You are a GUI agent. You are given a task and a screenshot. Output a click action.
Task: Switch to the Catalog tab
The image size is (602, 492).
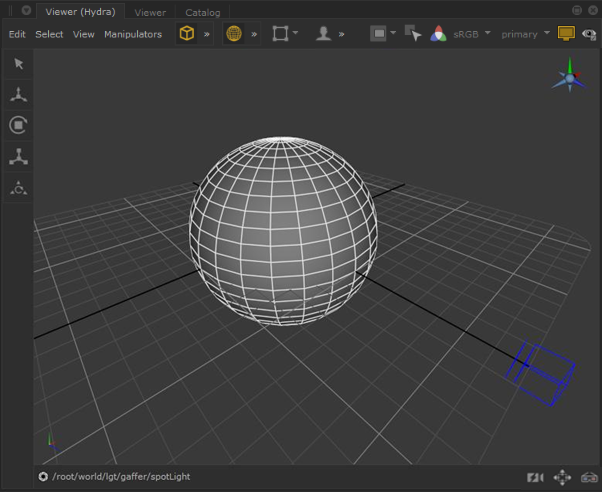pos(202,12)
